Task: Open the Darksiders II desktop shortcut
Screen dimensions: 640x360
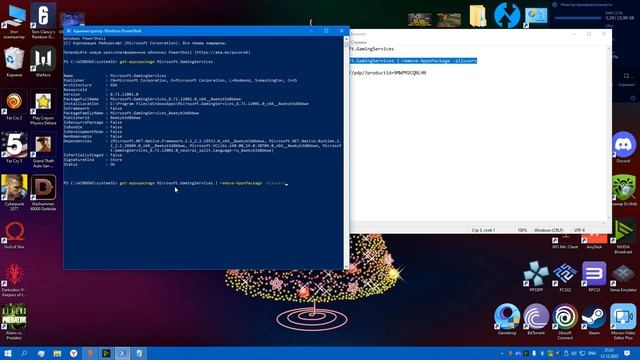Action: 14,280
